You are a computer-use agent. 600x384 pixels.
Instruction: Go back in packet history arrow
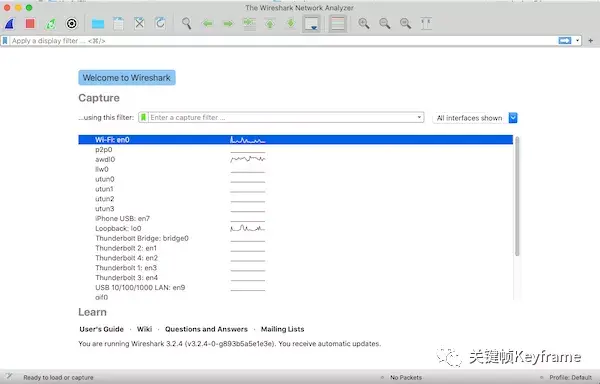click(207, 24)
